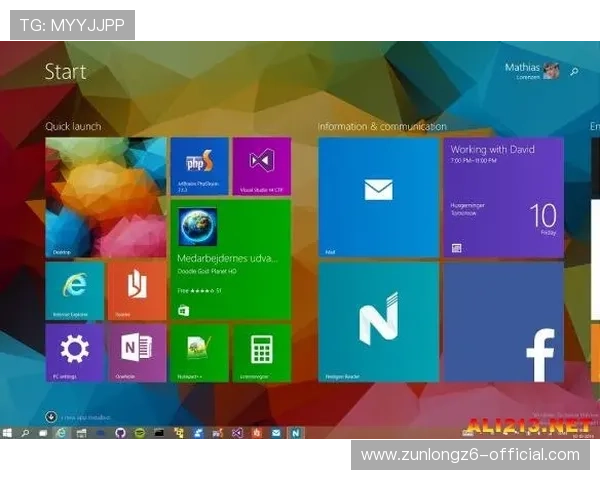Viewport: 600px width, 480px height.
Task: Click the Windows Start button in taskbar
Action: (8, 433)
